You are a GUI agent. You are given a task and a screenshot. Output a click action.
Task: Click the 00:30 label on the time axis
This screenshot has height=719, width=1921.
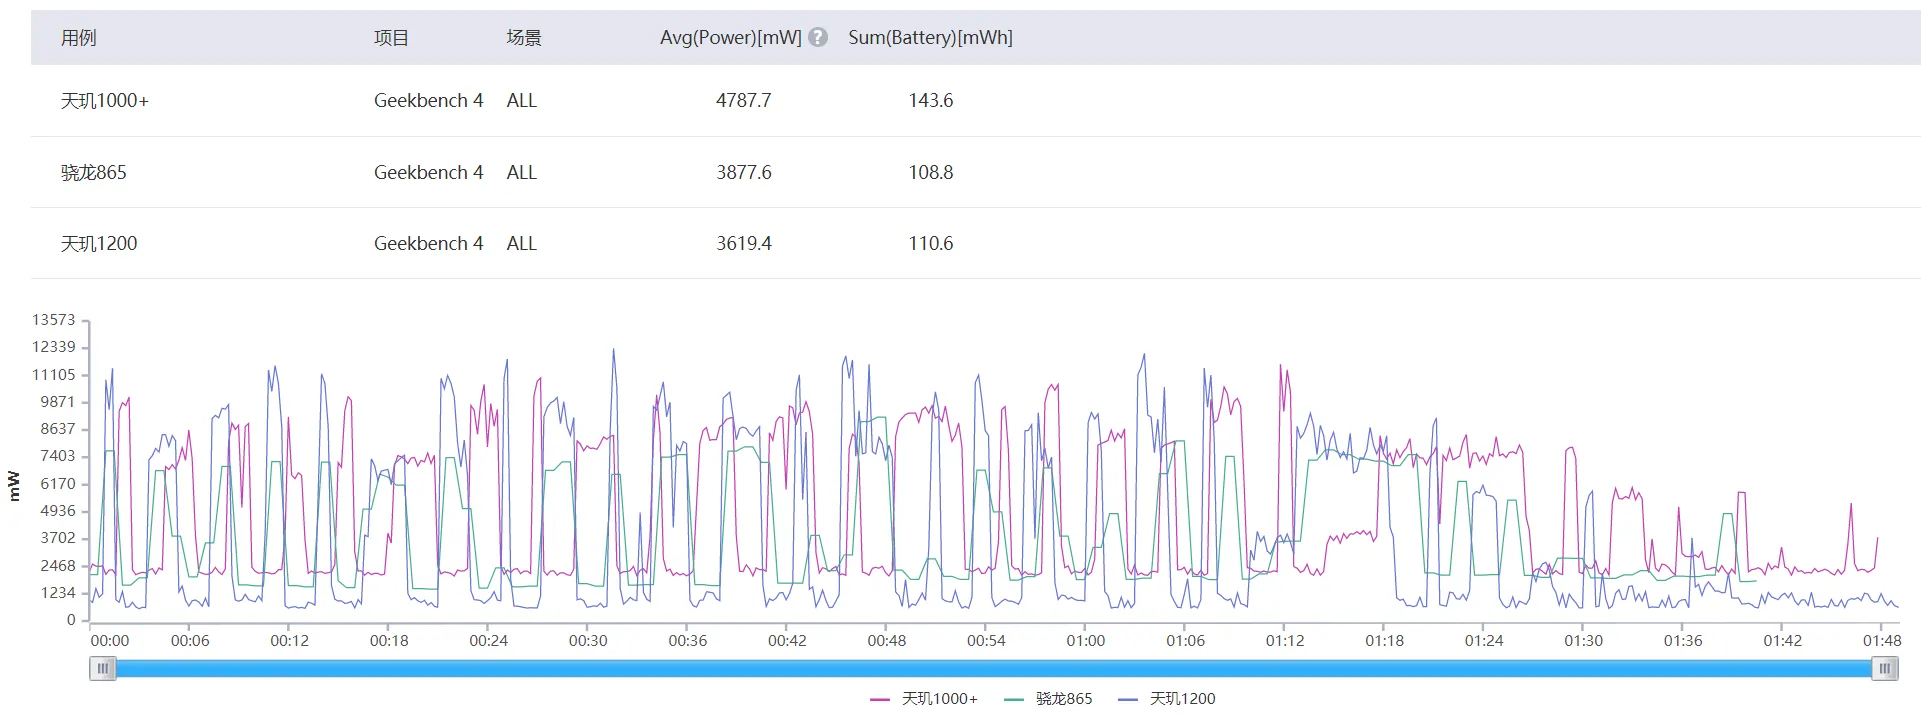(588, 641)
